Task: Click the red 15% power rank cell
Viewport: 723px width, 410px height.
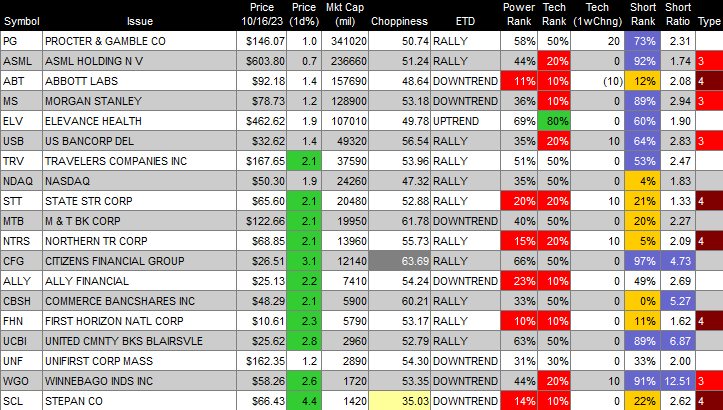Action: point(519,241)
